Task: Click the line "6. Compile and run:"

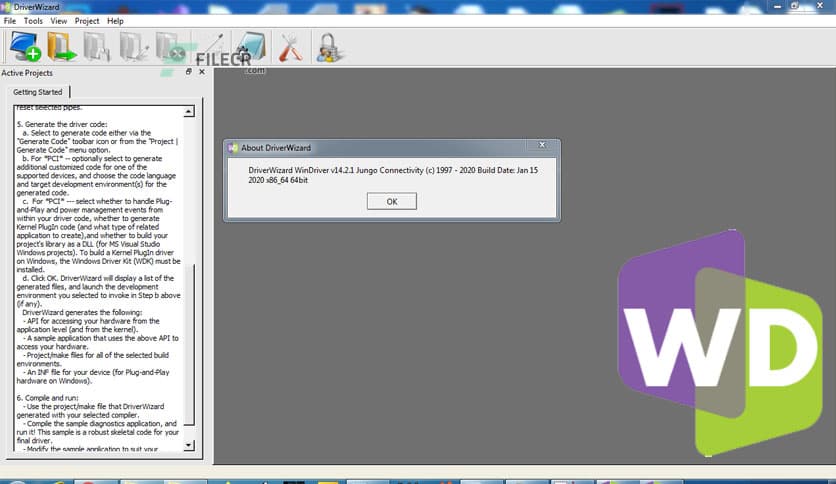Action: [x=47, y=398]
